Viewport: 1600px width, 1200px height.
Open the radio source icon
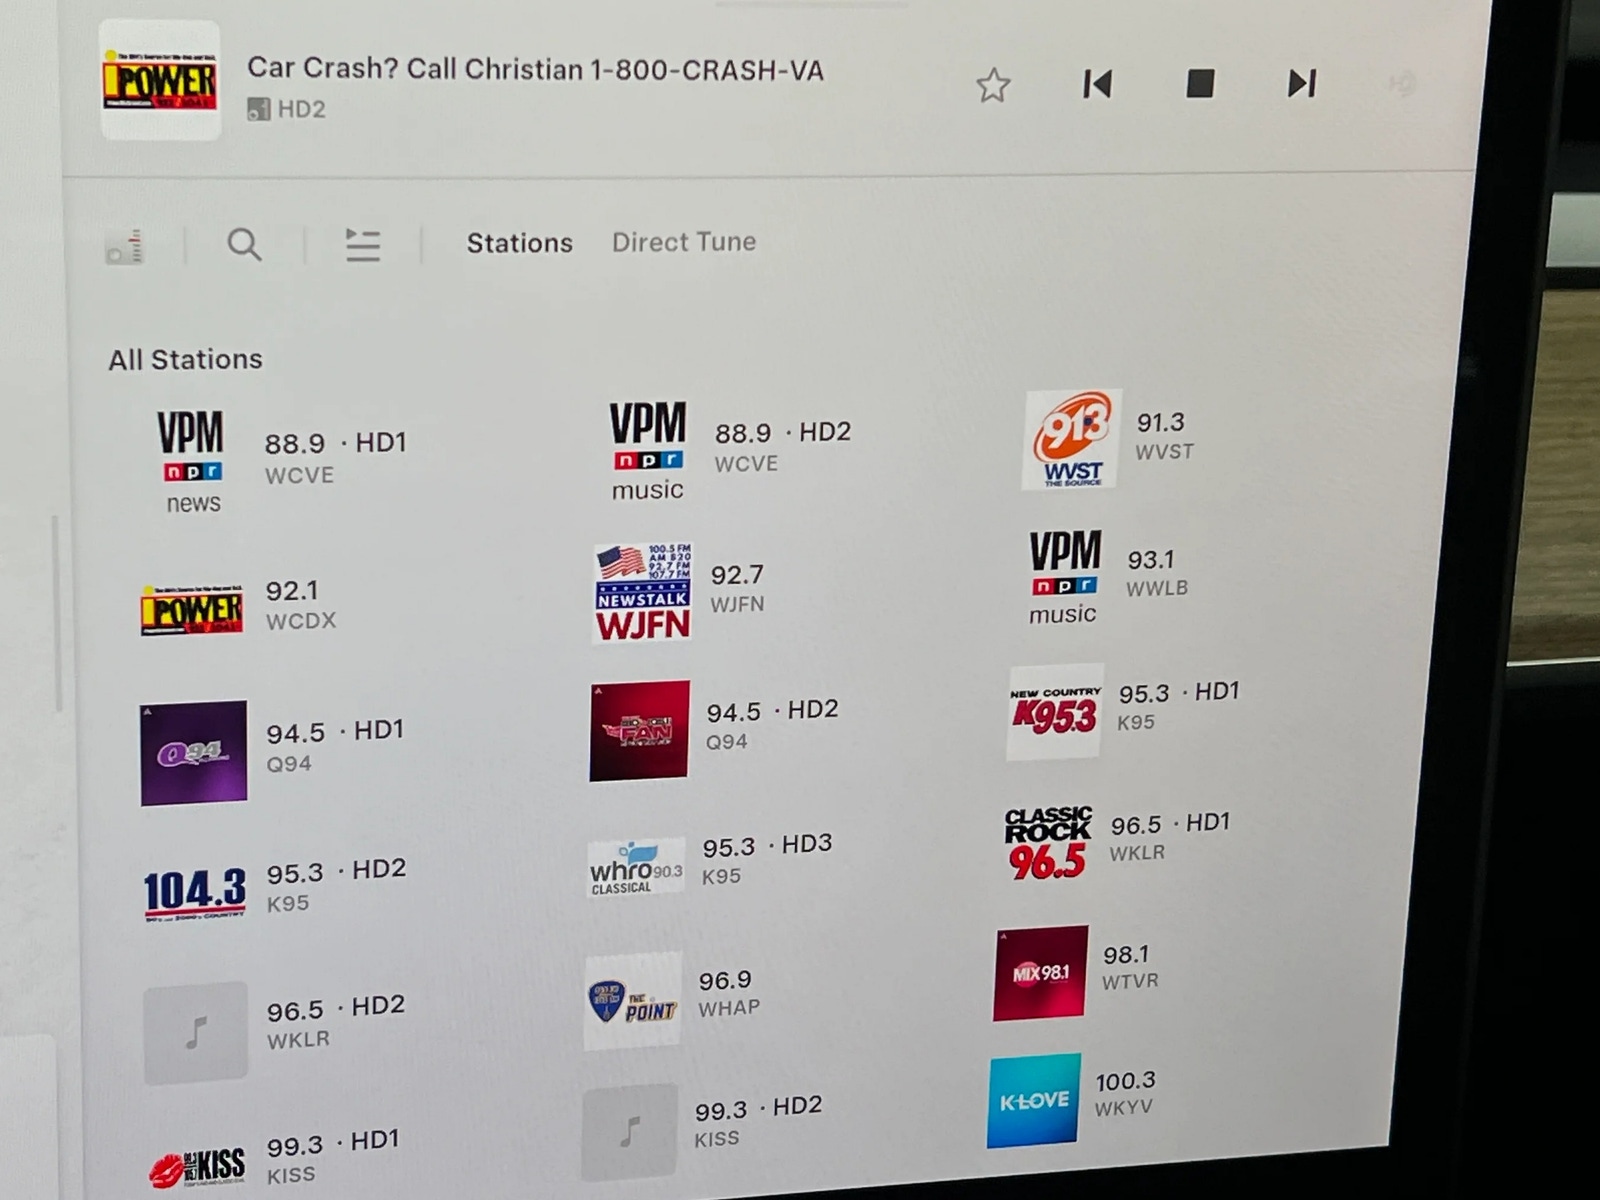(x=125, y=246)
